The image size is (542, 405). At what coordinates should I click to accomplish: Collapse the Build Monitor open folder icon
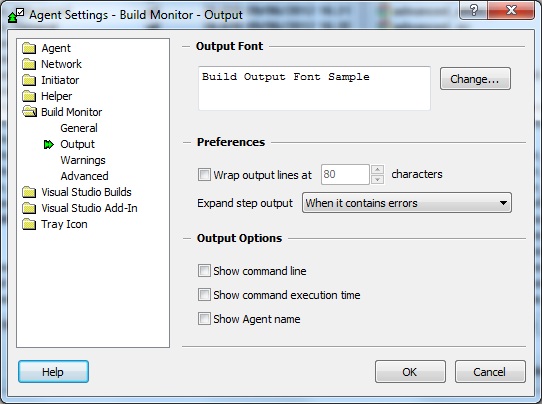(29, 112)
